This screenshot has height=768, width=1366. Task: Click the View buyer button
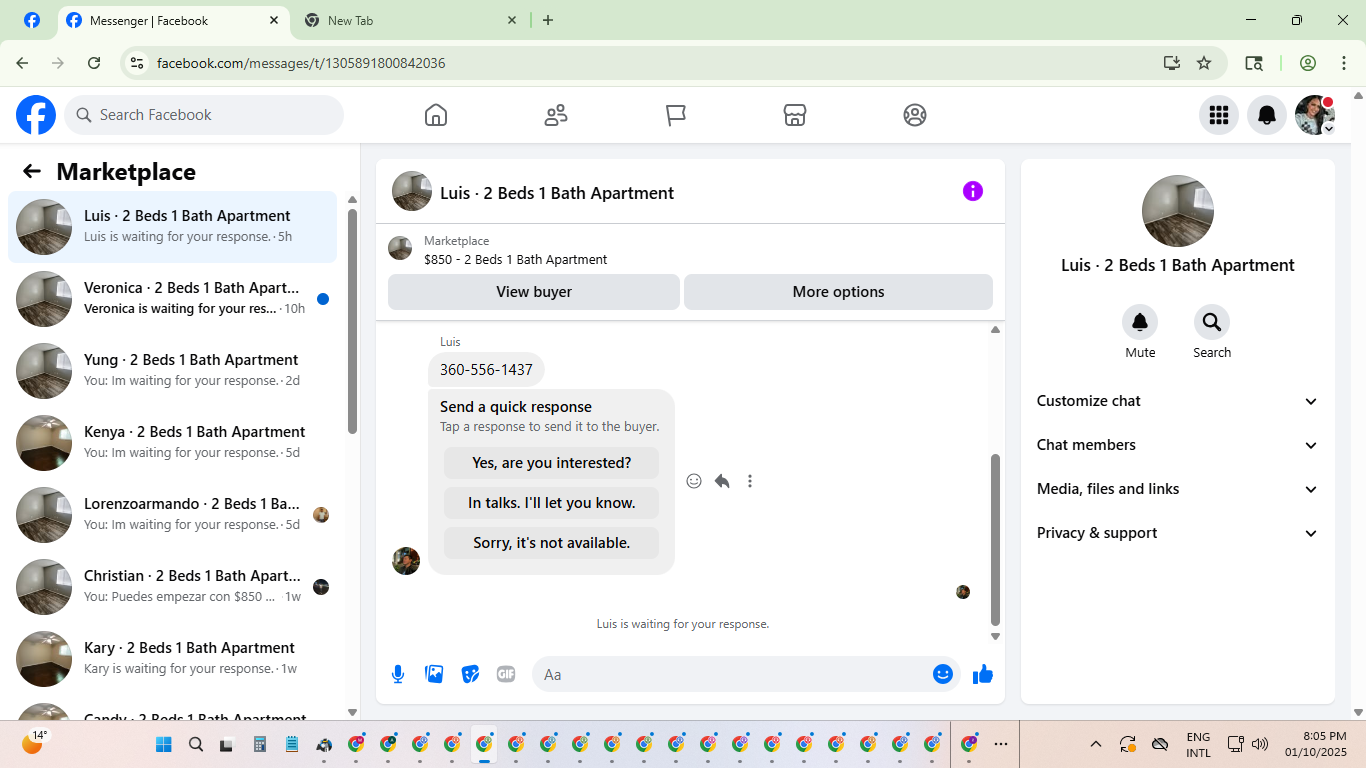[534, 292]
